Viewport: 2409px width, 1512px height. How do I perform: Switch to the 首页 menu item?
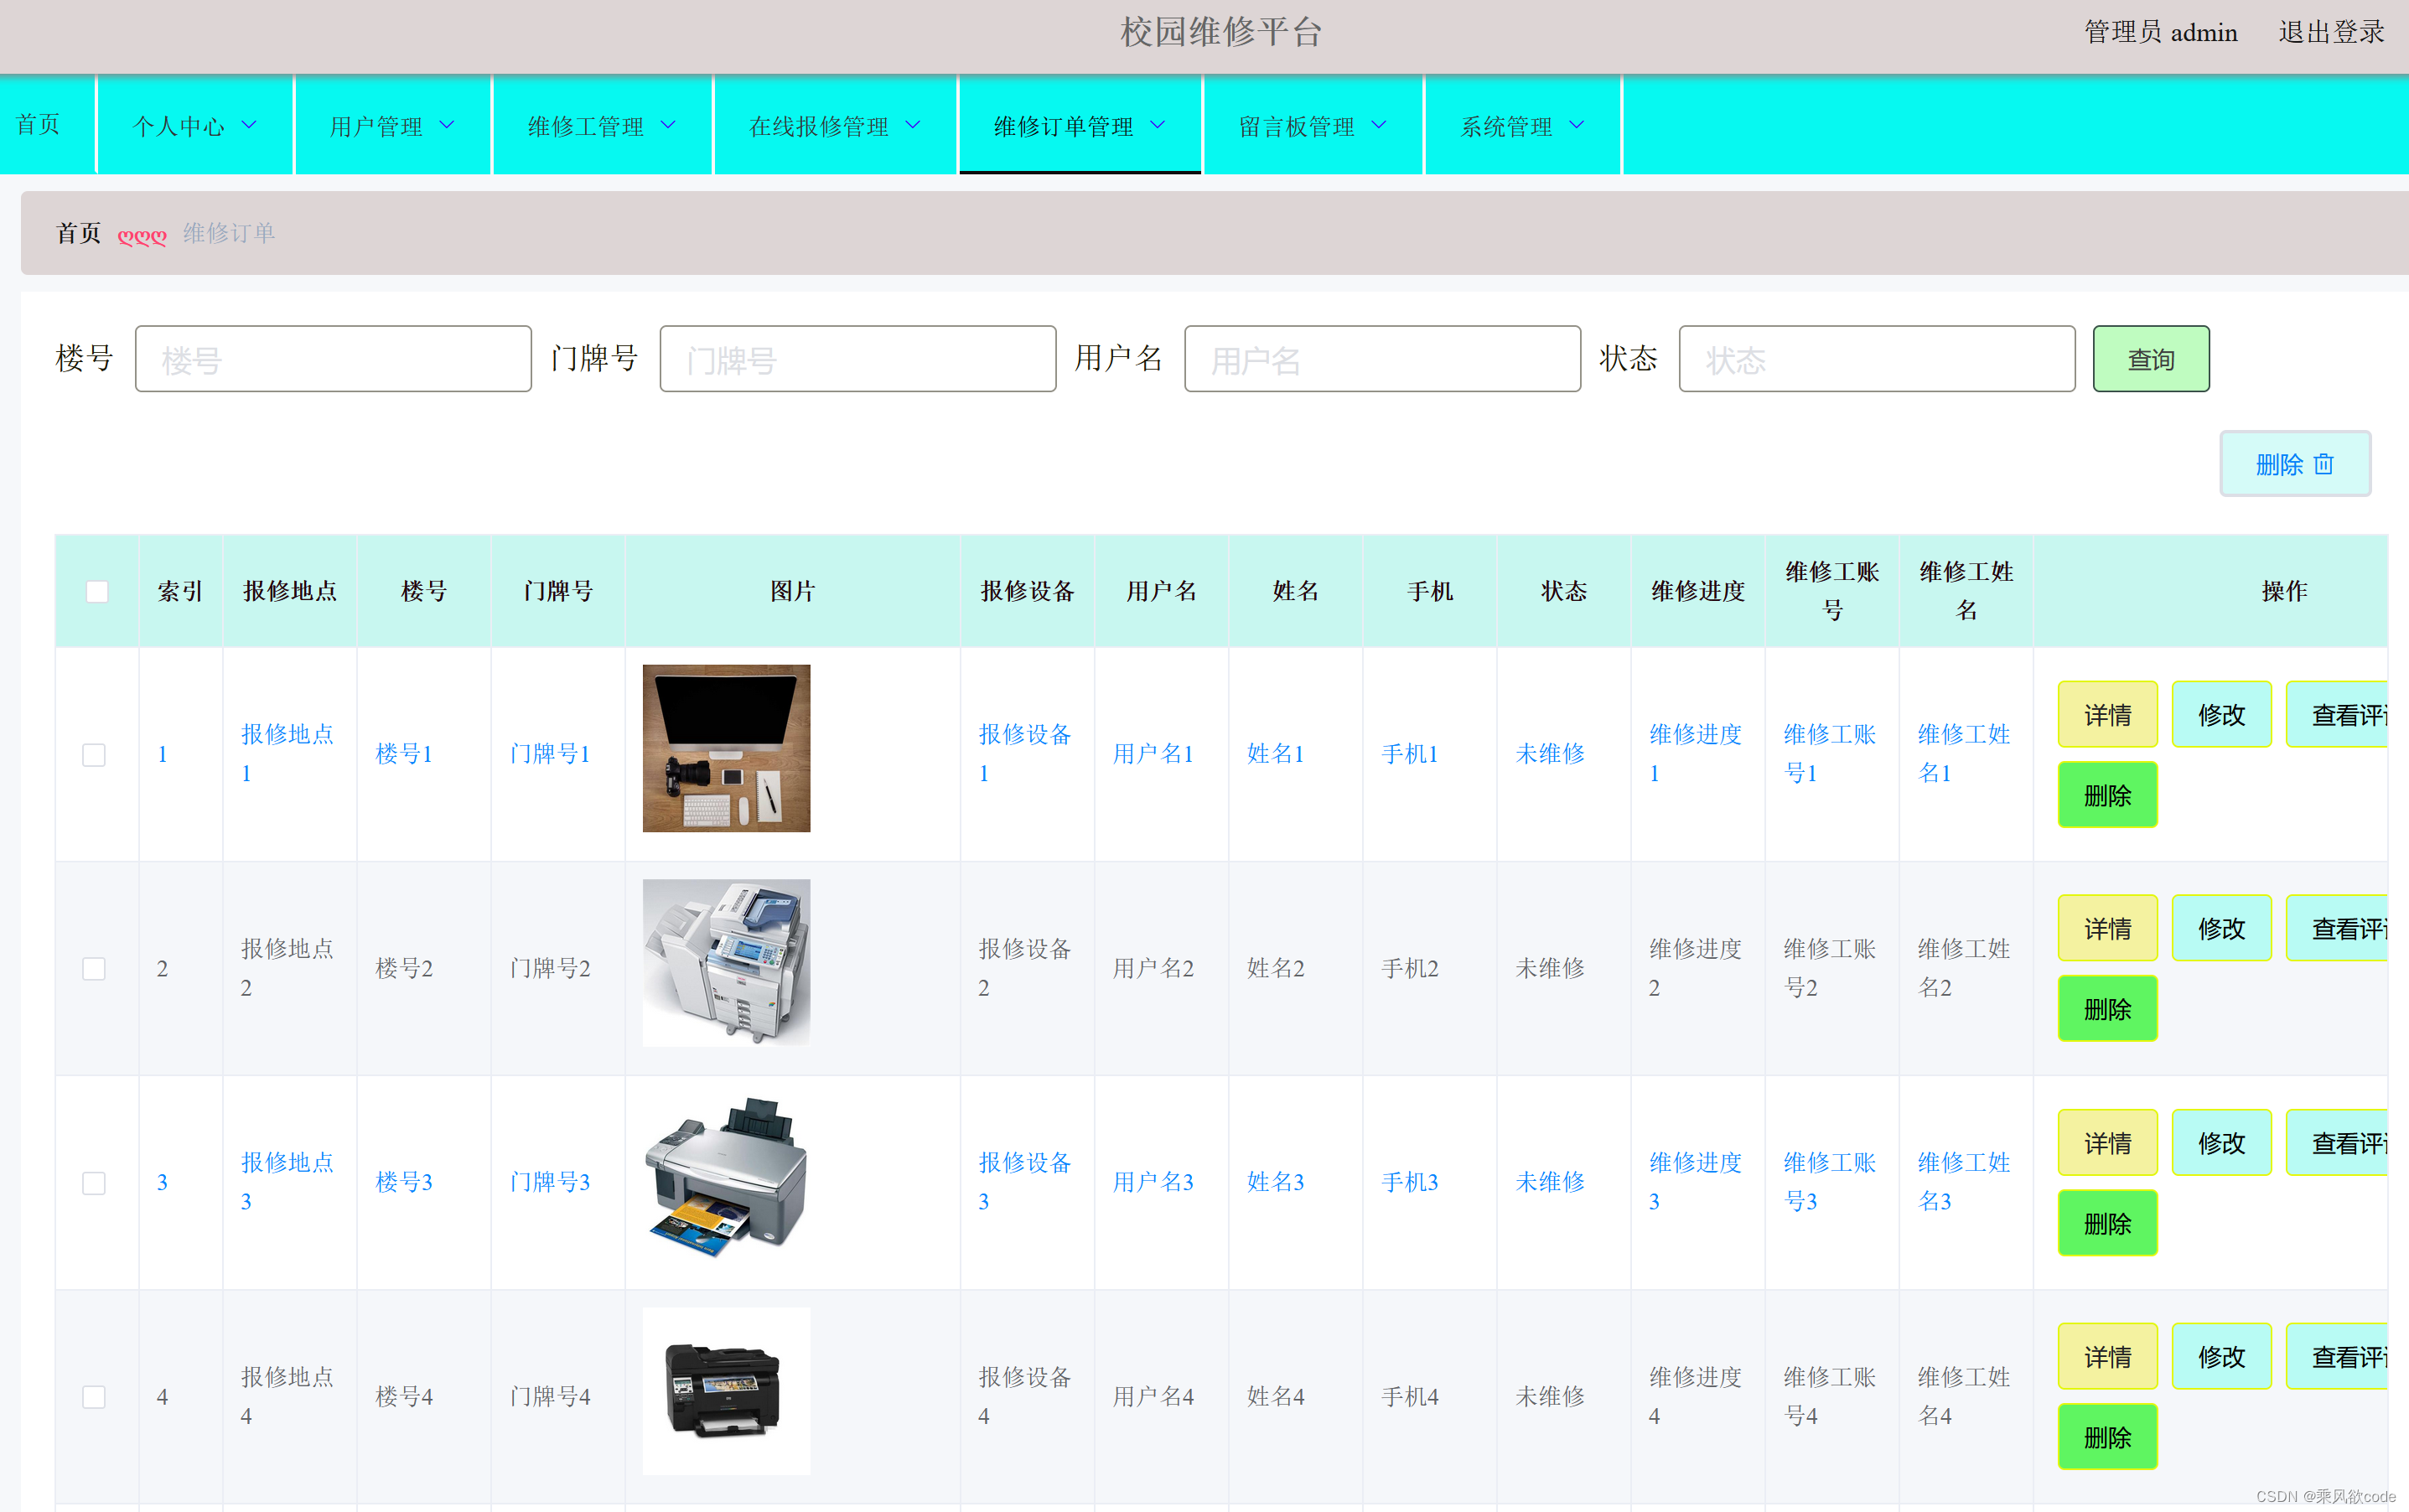coord(39,126)
